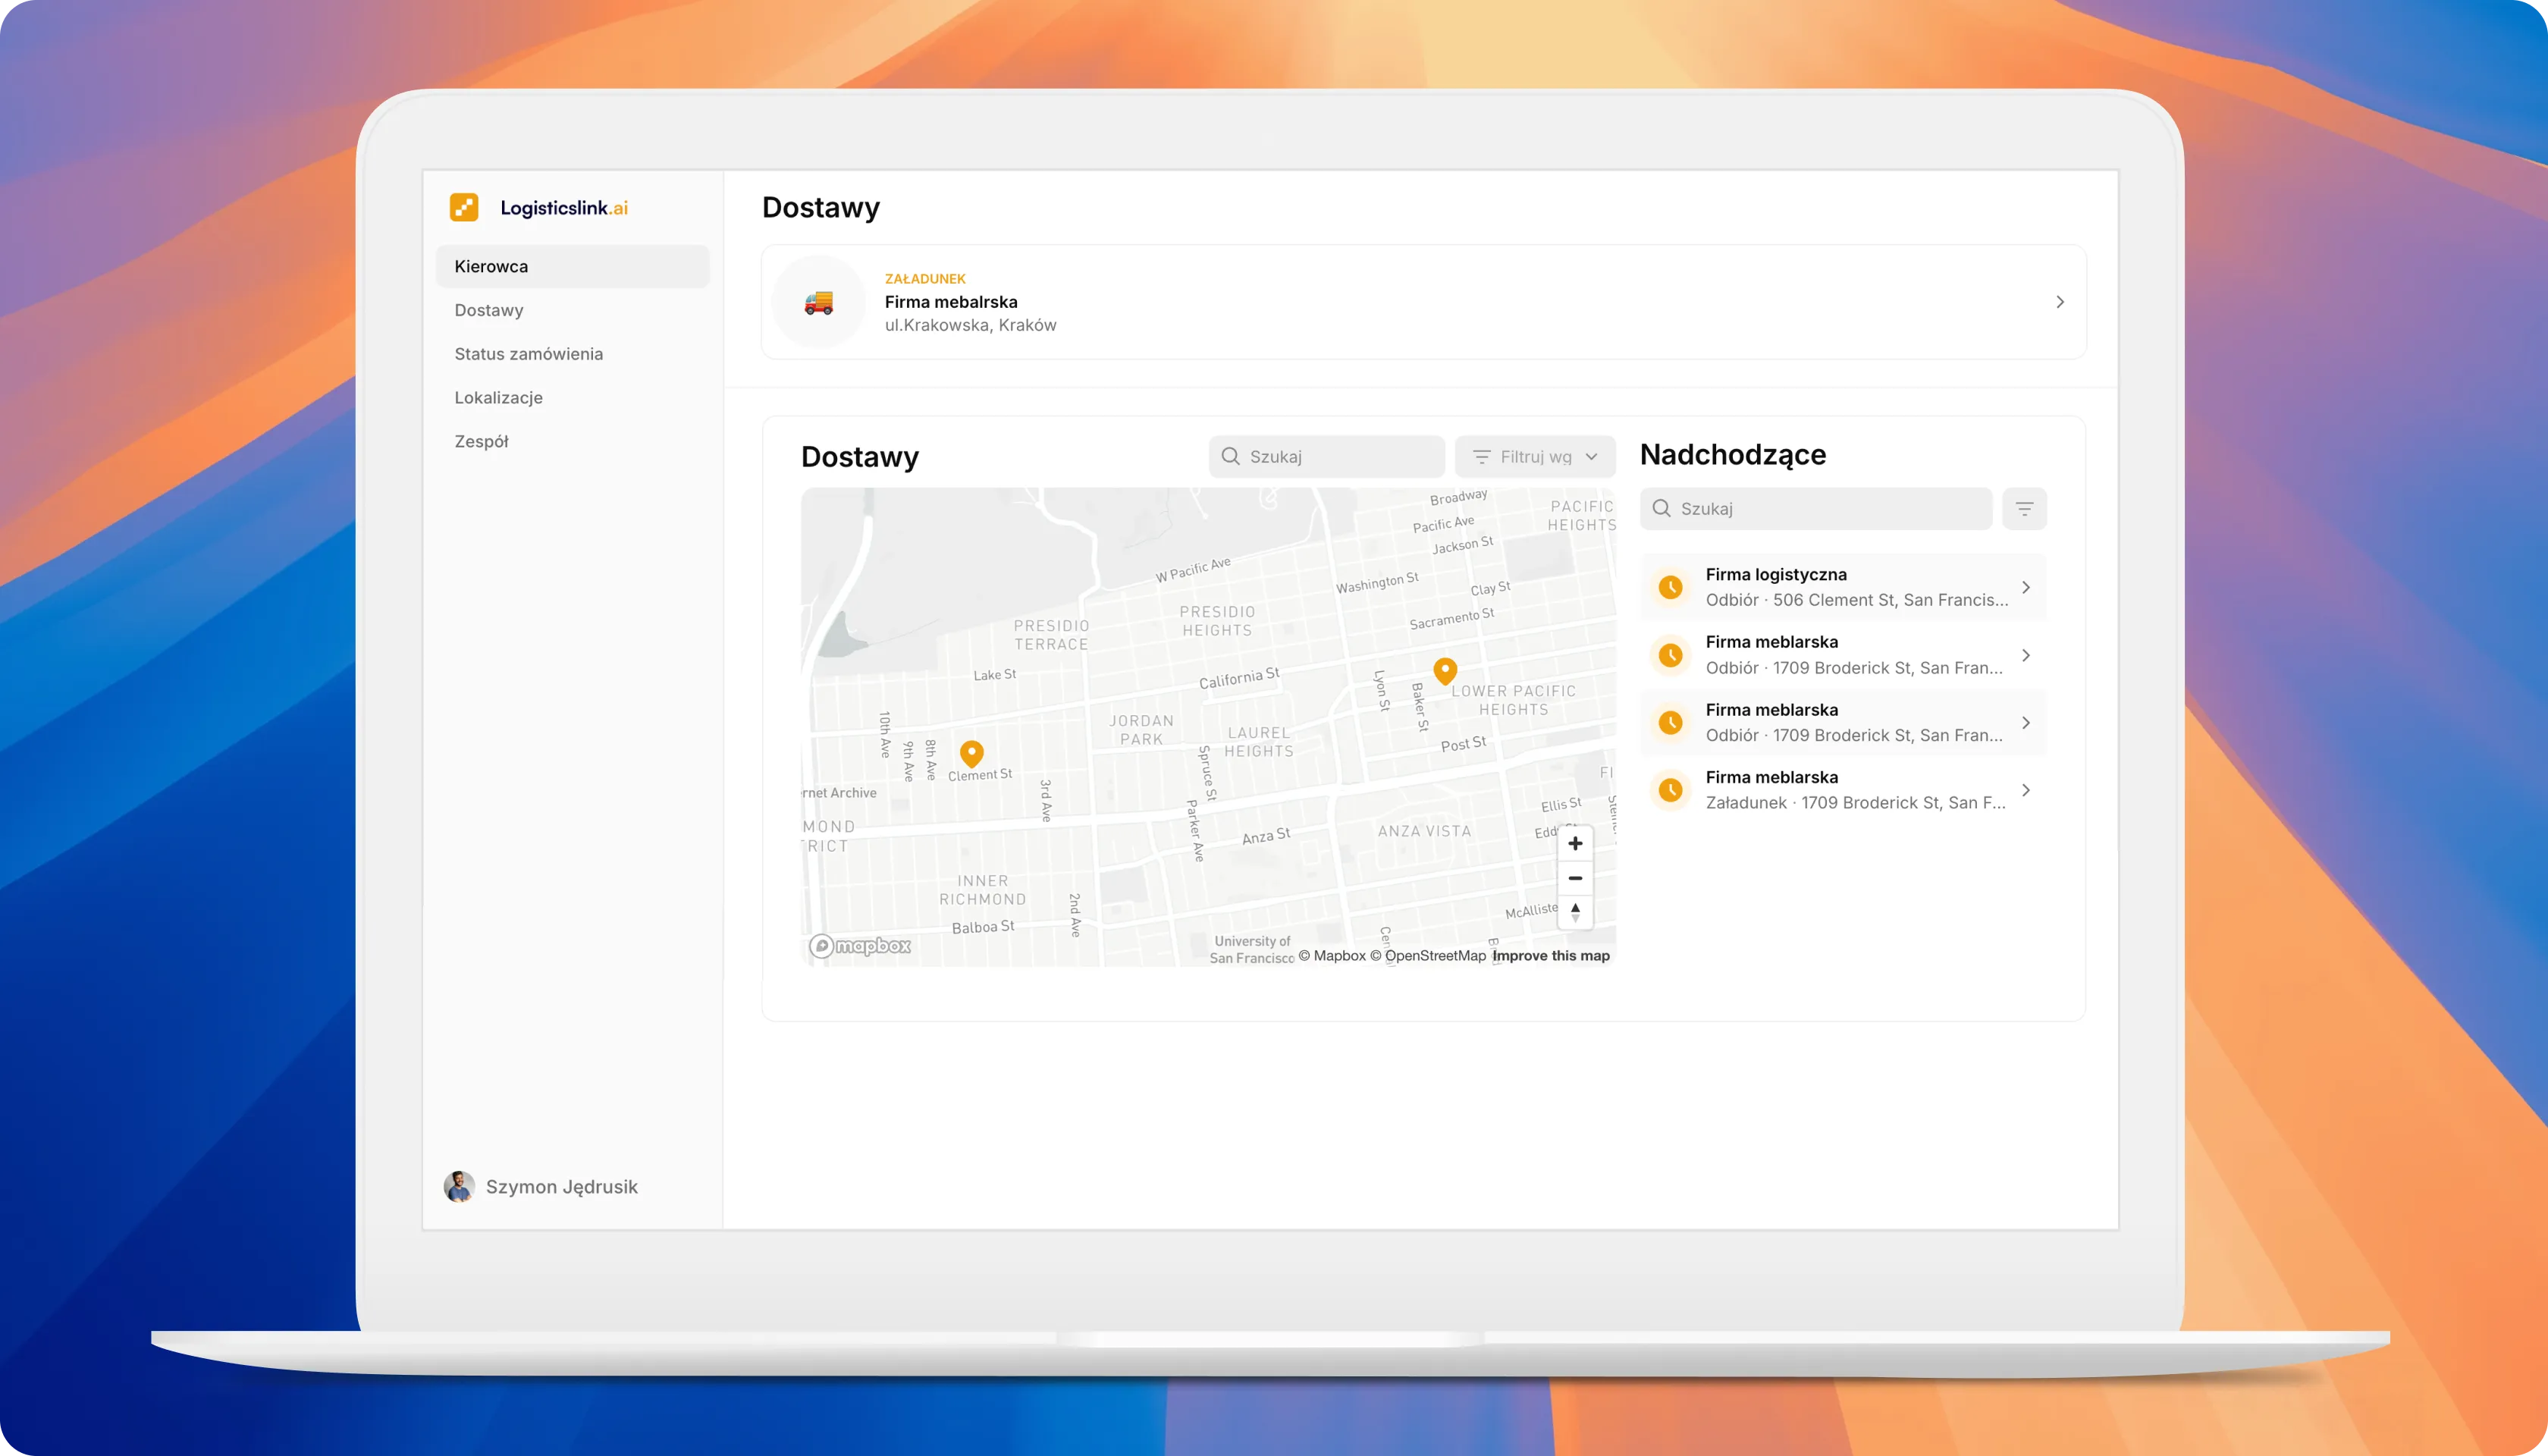Click the ul.Krakowska, Kraków address text
2548x1456 pixels.
point(970,325)
